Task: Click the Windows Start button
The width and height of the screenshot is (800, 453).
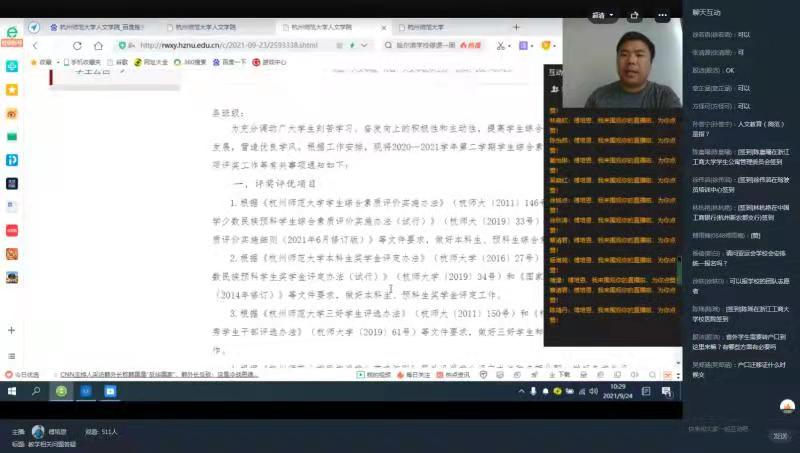Action: pos(11,392)
